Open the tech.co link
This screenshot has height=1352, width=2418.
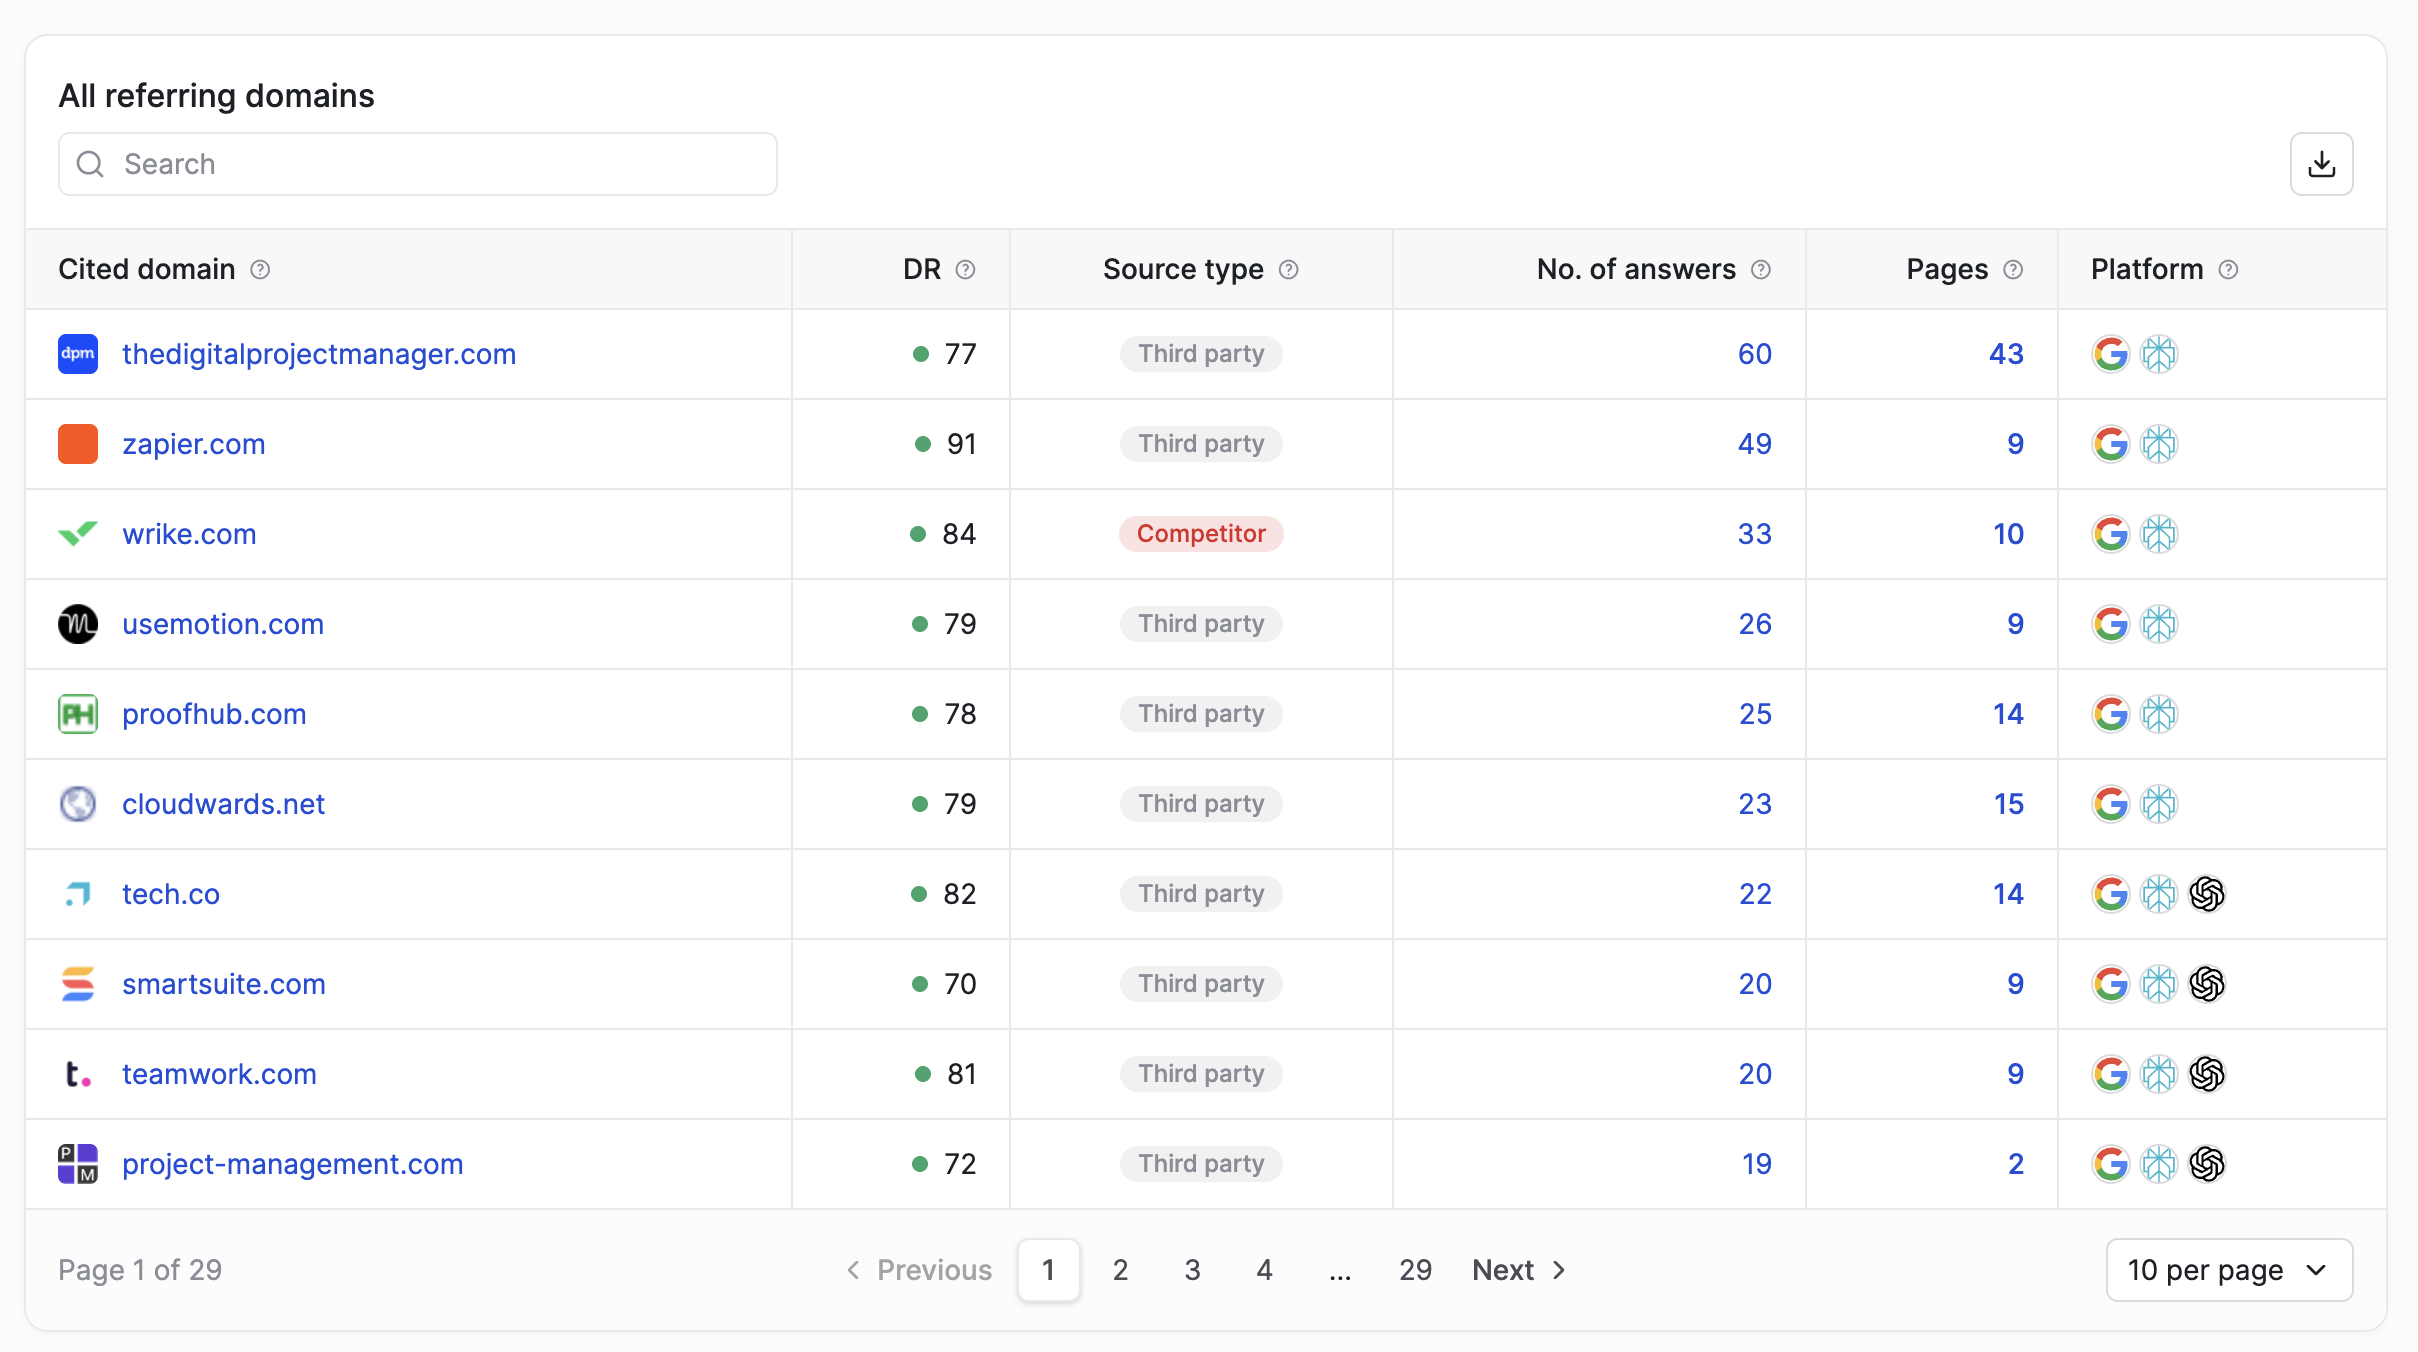pyautogui.click(x=171, y=894)
